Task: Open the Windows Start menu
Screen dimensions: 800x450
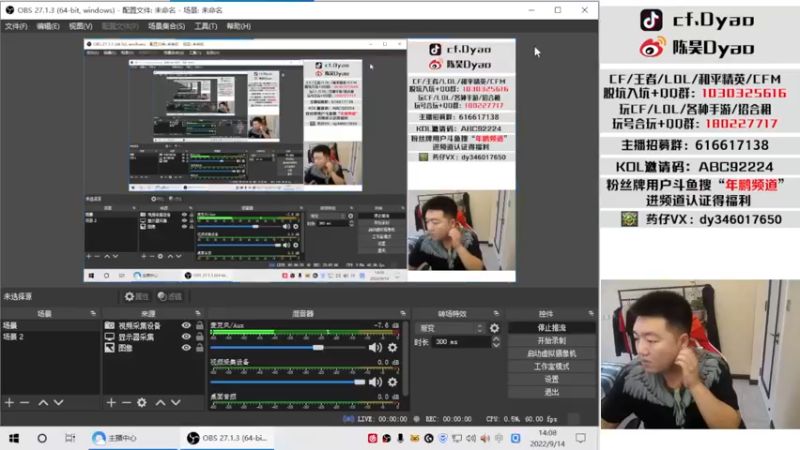Action: pos(14,438)
